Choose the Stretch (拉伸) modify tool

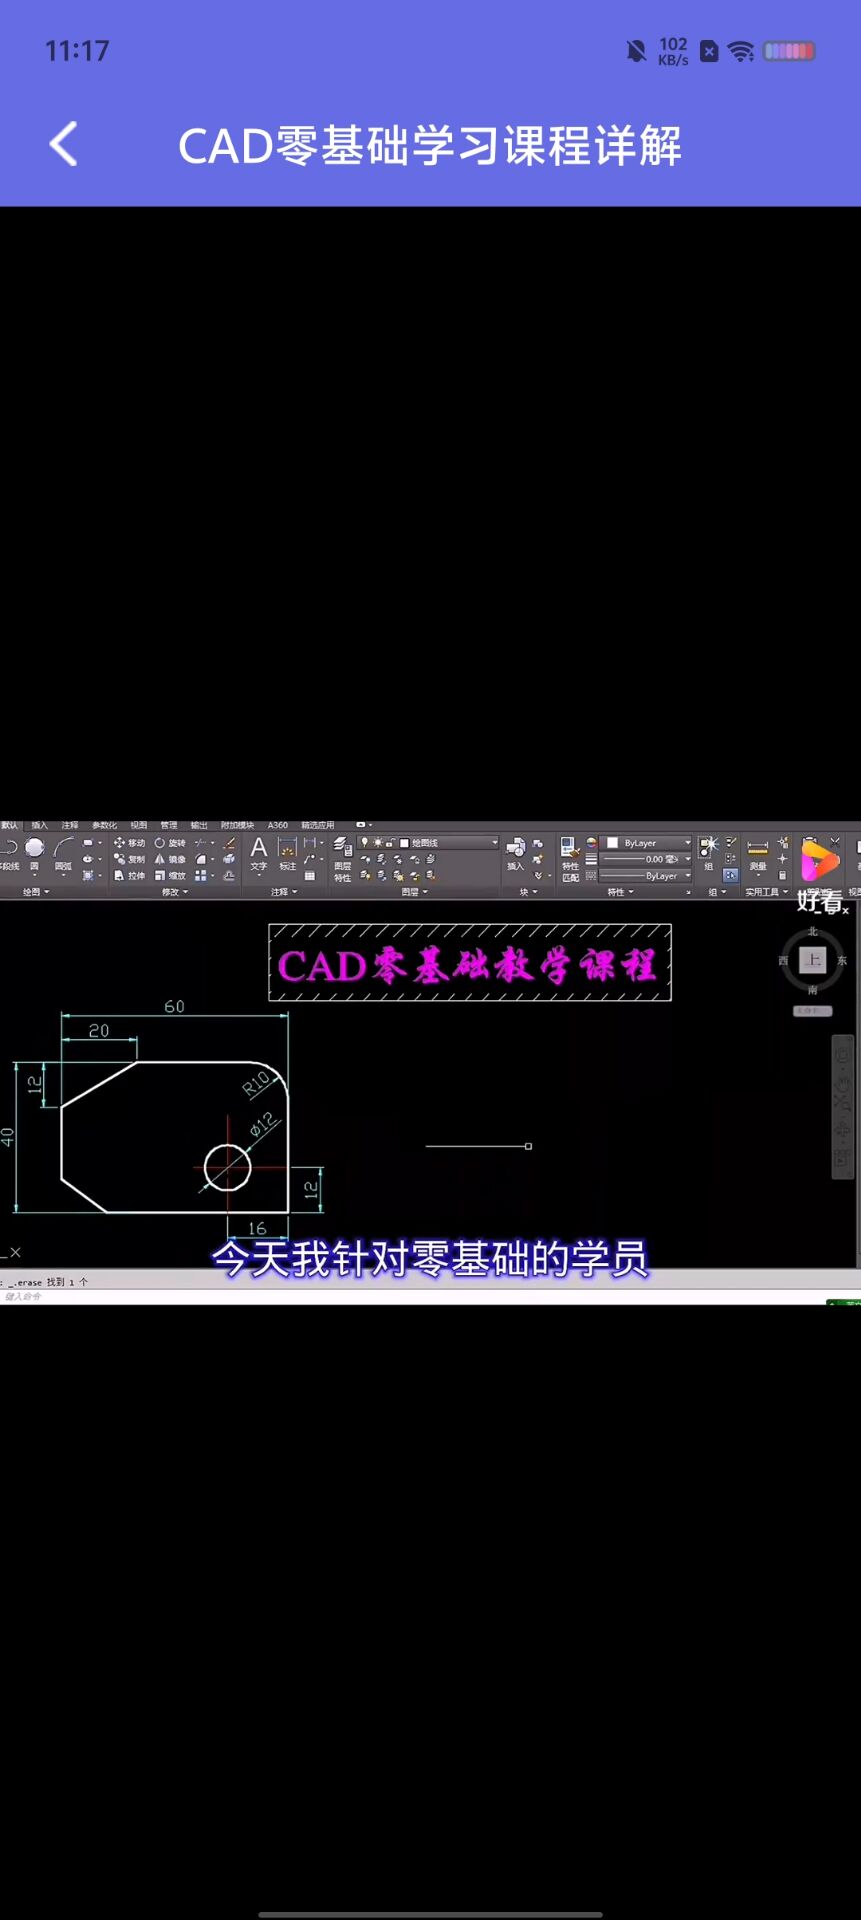pyautogui.click(x=129, y=875)
